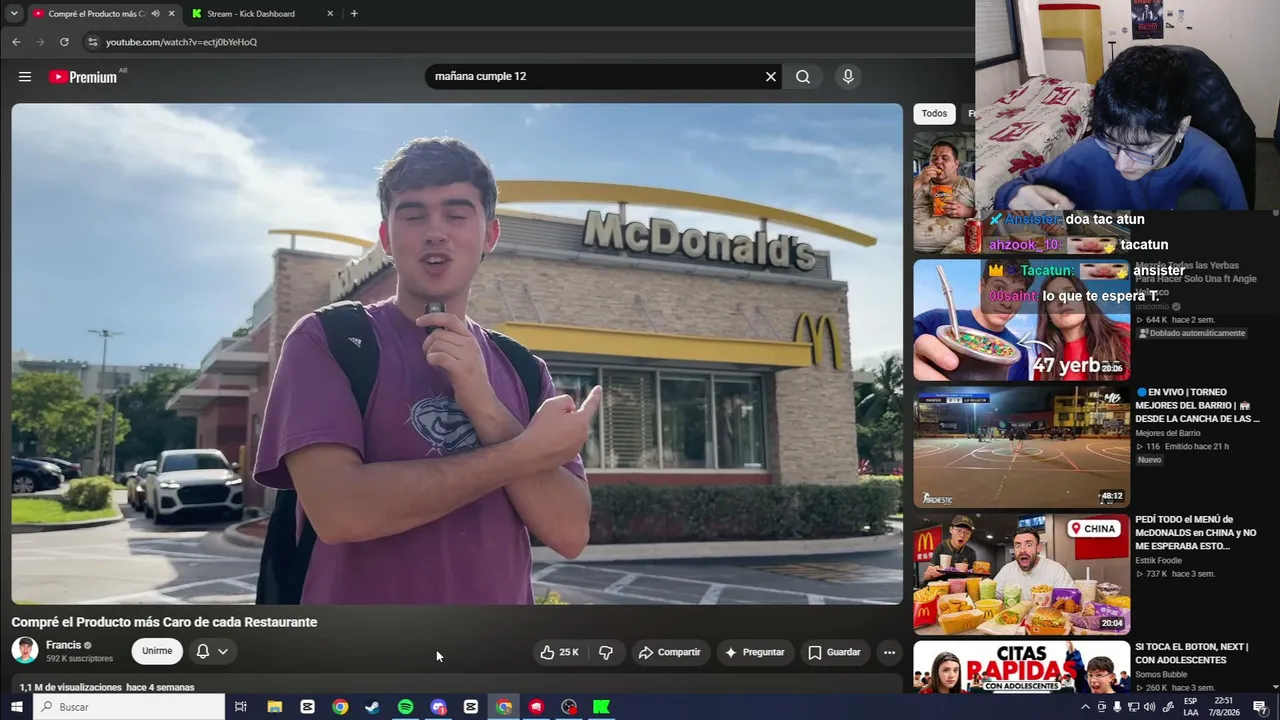
Task: Open the clock and calendar flyout
Action: tap(1224, 707)
